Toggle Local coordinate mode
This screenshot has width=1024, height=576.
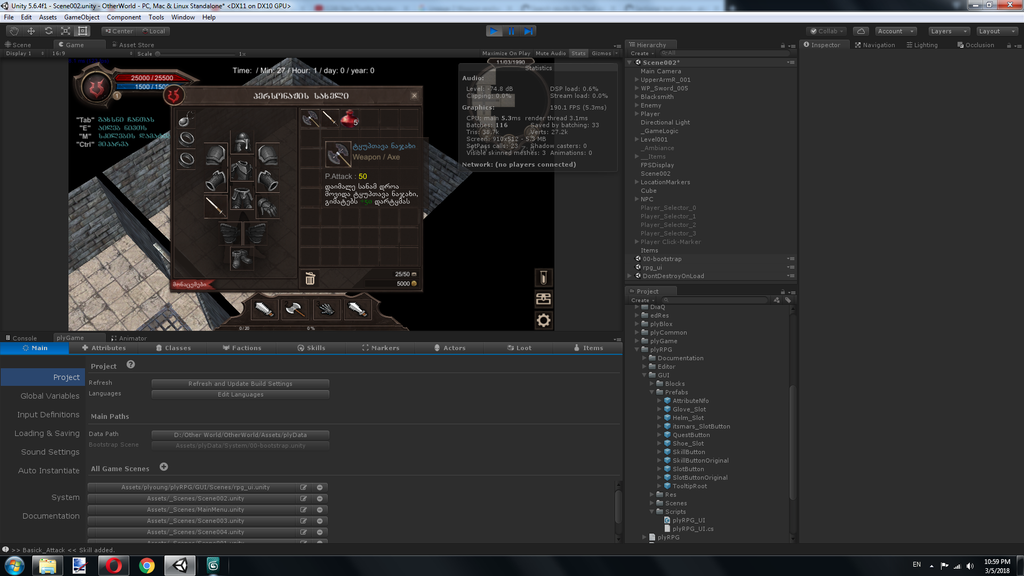(154, 31)
